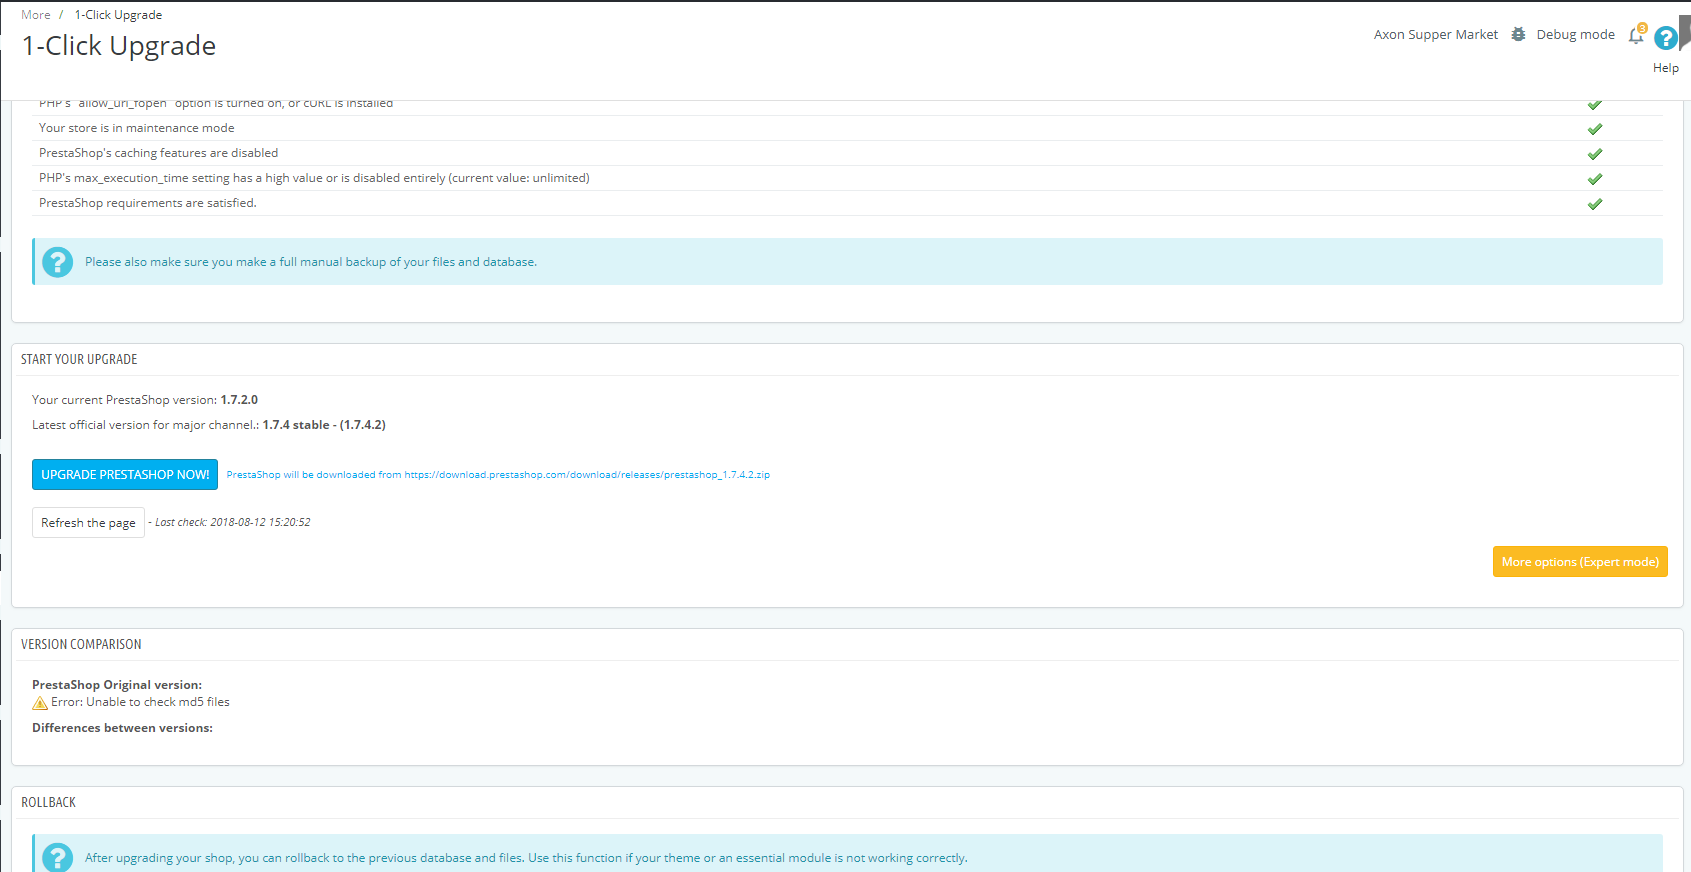
Task: Click the Debug mode label
Action: pyautogui.click(x=1576, y=35)
